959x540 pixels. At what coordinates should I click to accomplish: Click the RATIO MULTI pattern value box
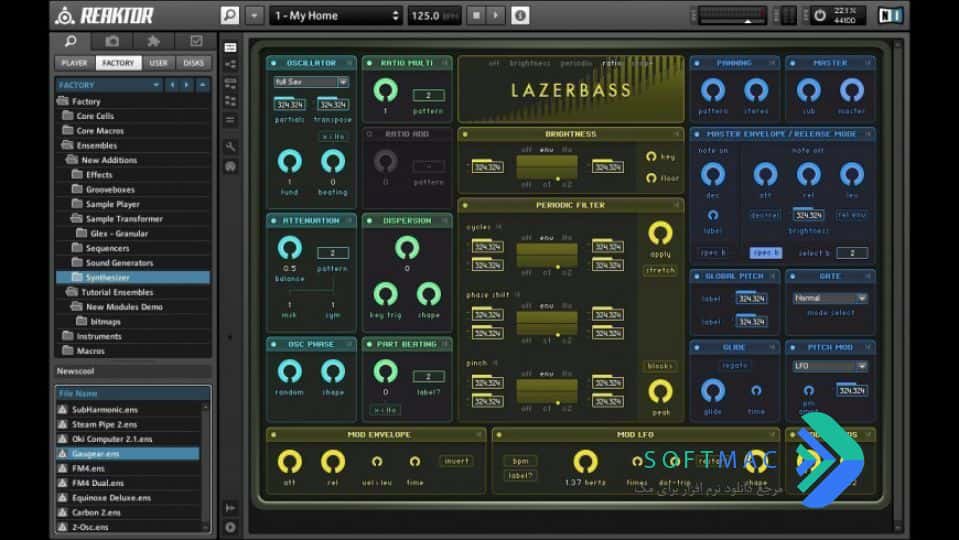click(428, 95)
